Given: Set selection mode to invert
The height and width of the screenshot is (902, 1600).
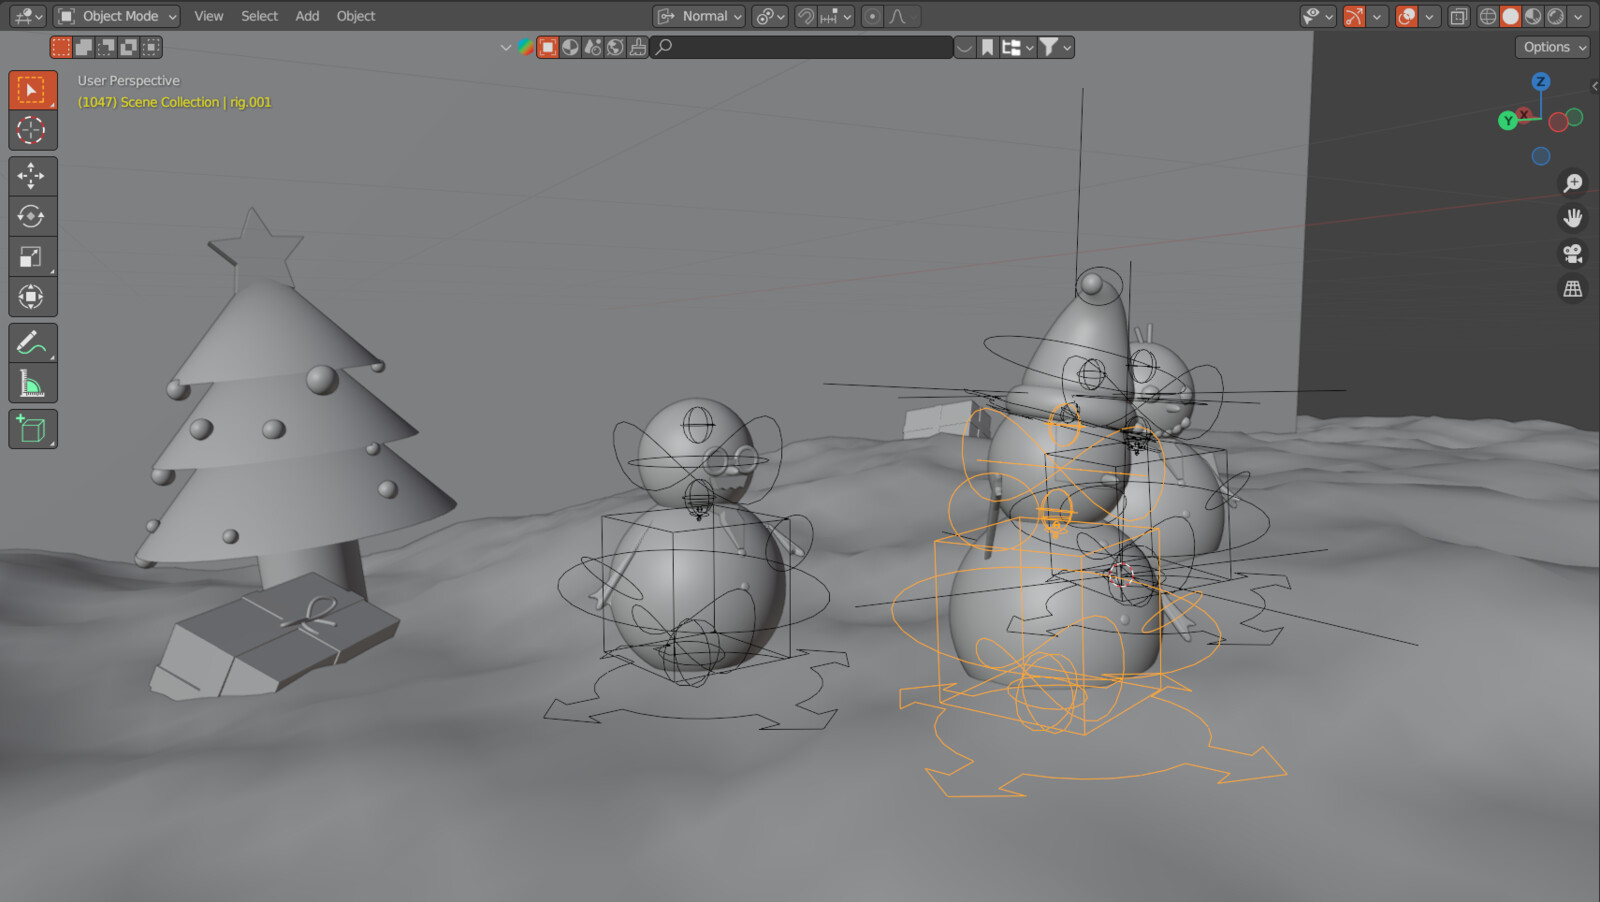Looking at the screenshot, I should 128,47.
